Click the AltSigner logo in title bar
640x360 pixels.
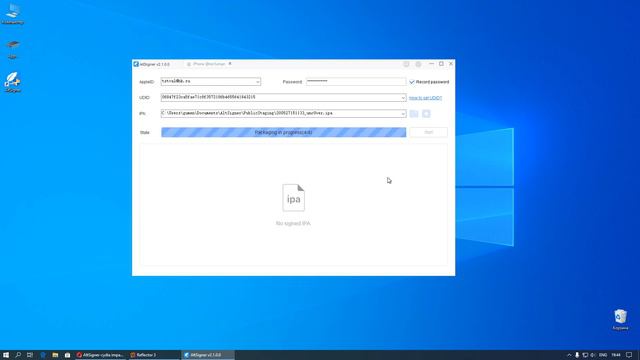(x=136, y=64)
